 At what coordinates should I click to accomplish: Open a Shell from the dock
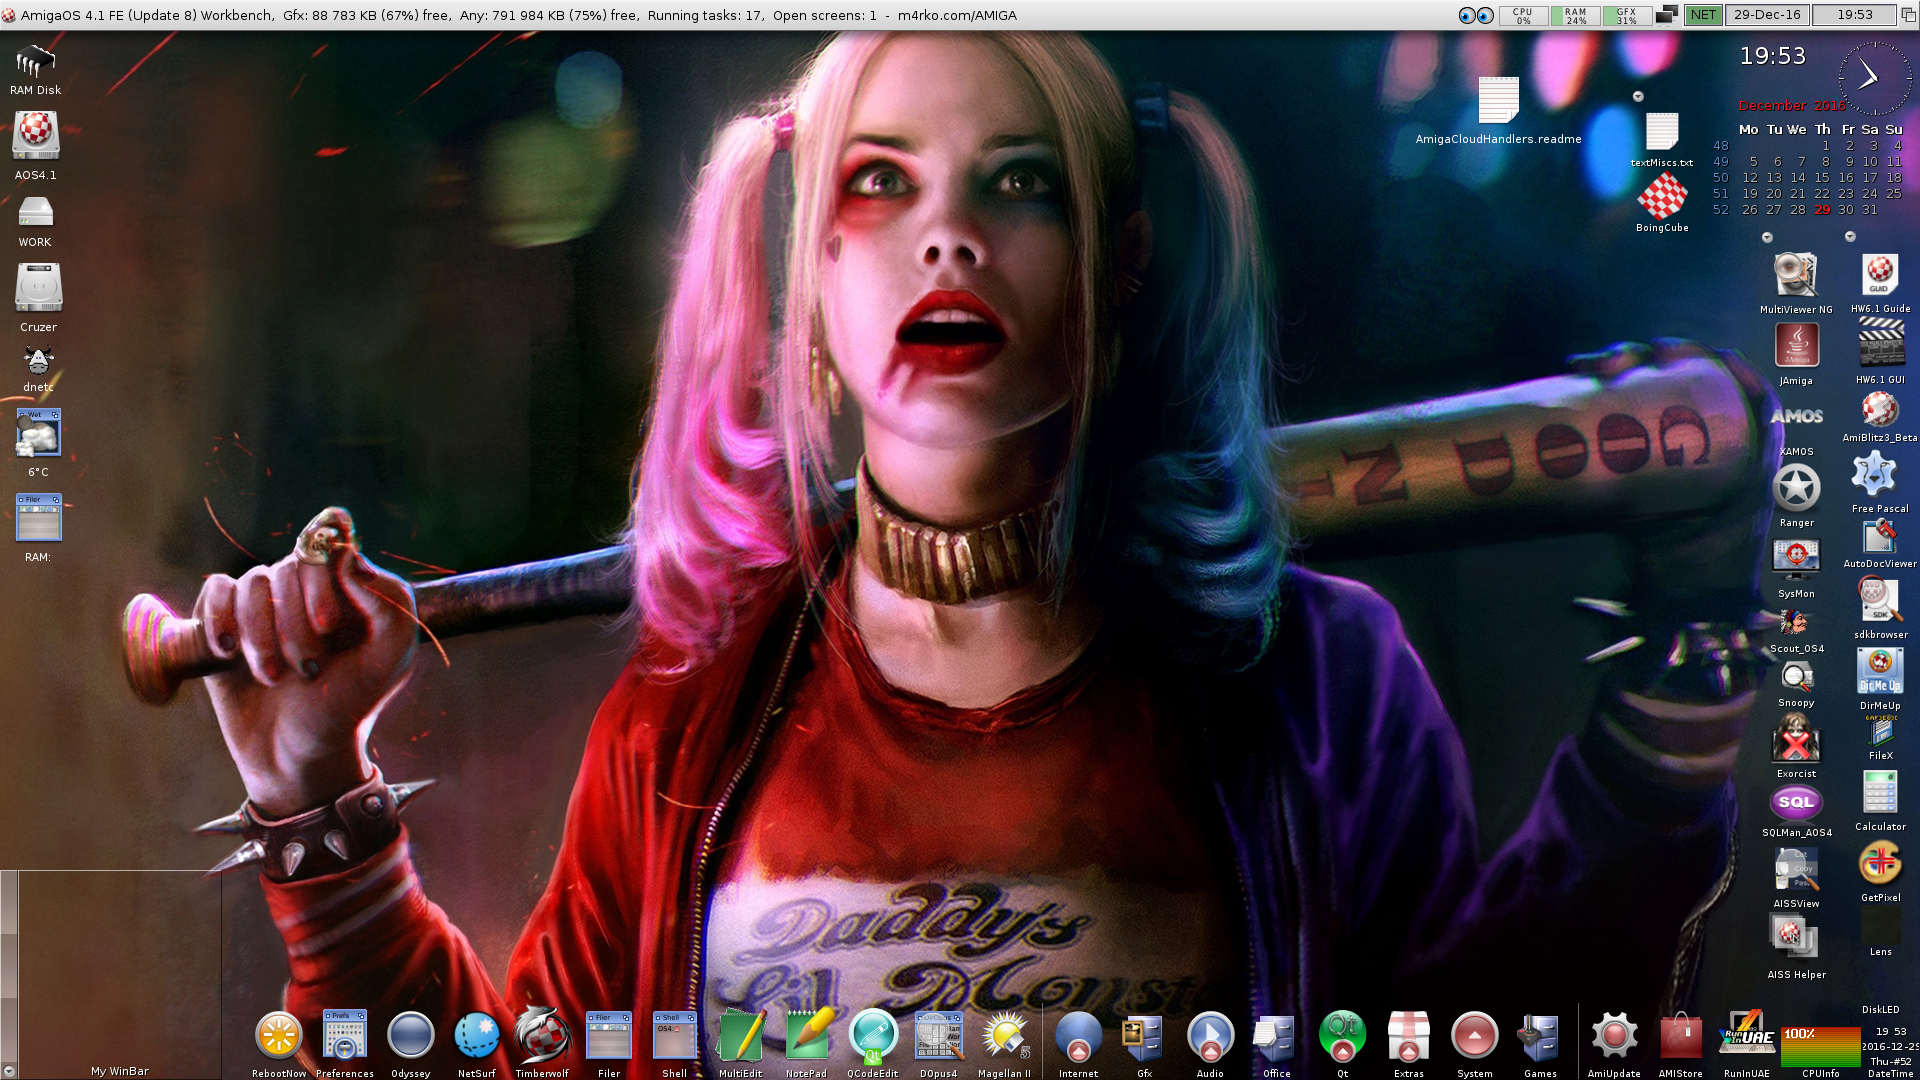(x=673, y=1035)
